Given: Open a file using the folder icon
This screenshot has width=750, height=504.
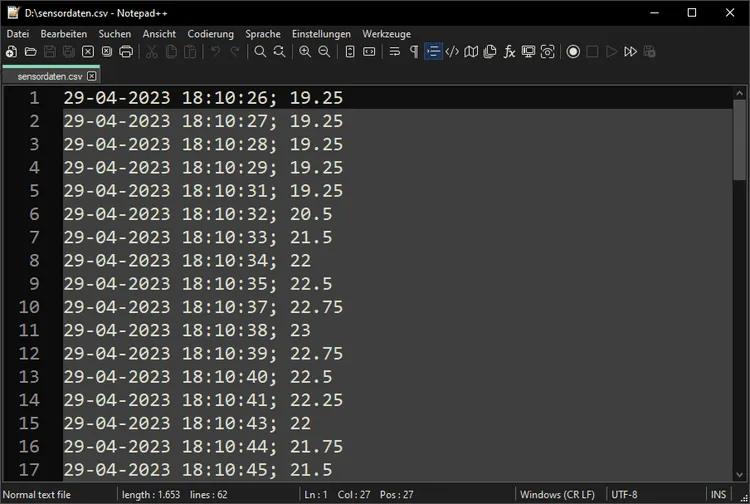Looking at the screenshot, I should 30,52.
